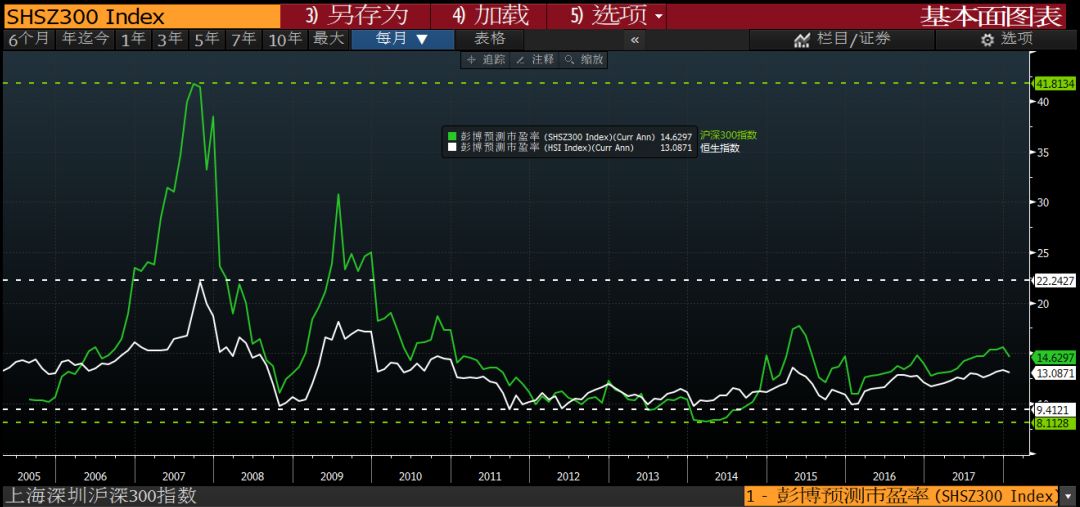Click the 41.8134 high value label
This screenshot has width=1080, height=507.
[1054, 83]
